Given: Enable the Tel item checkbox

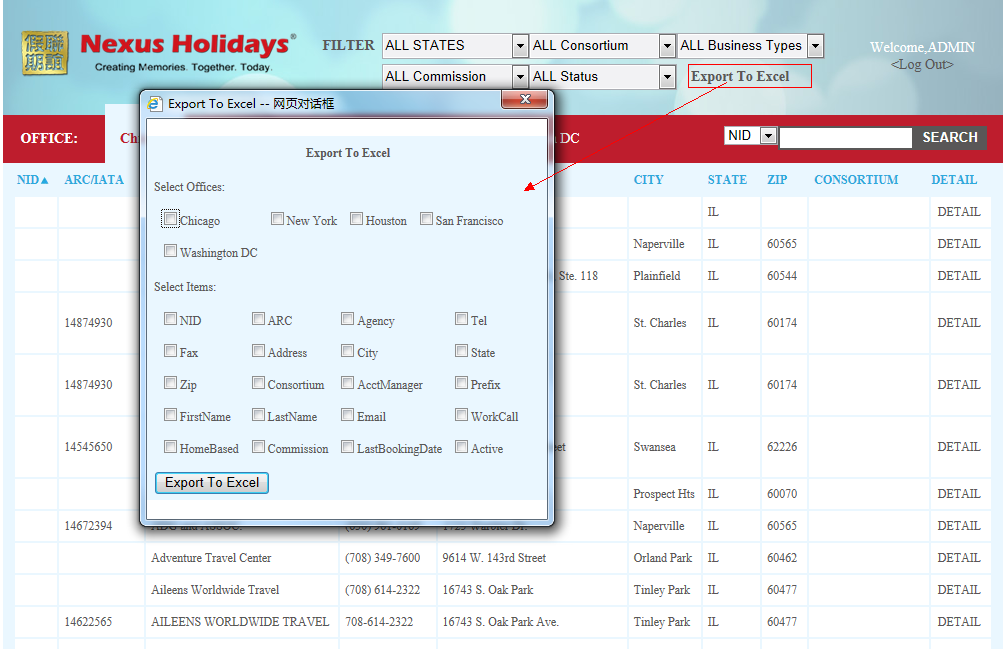Looking at the screenshot, I should tap(461, 318).
